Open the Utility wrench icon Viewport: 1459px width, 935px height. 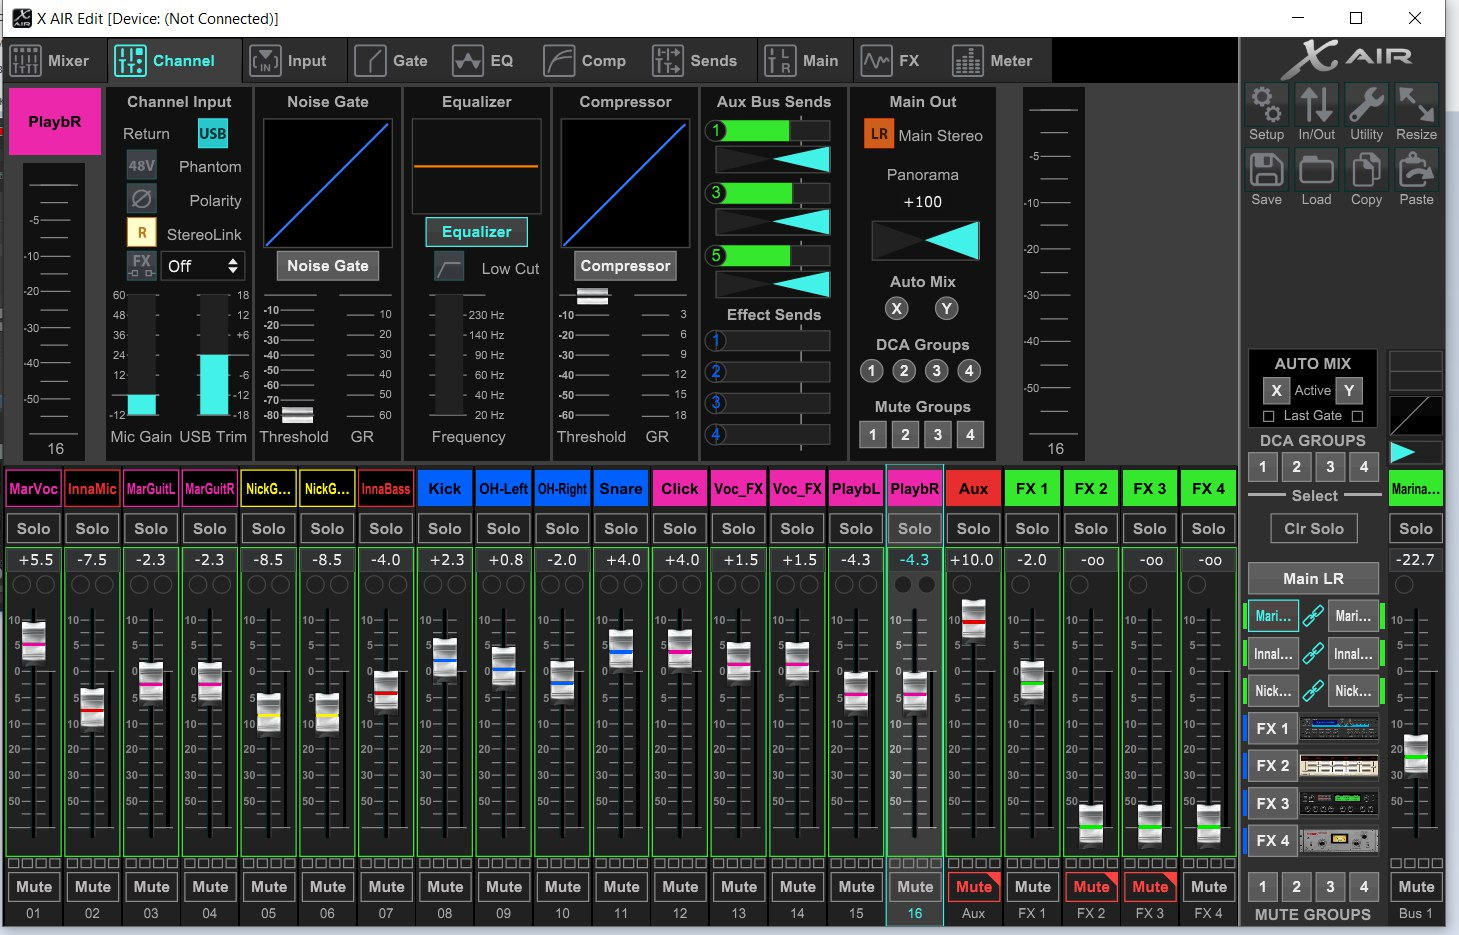pyautogui.click(x=1366, y=105)
